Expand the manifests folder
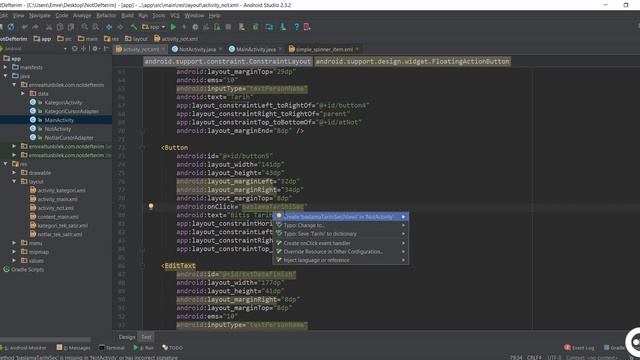The height and width of the screenshot is (360, 640). click(6, 67)
